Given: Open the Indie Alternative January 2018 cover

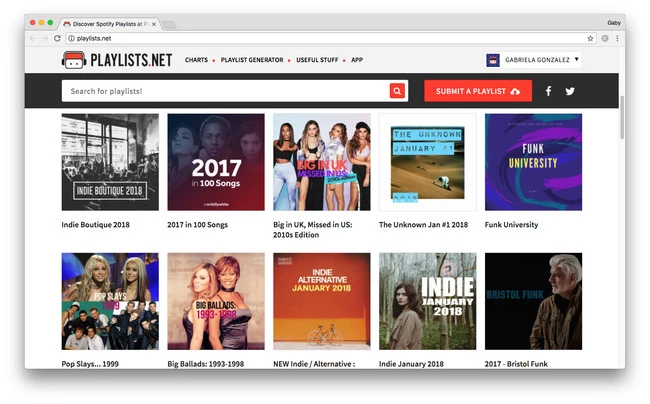Looking at the screenshot, I should tap(322, 301).
